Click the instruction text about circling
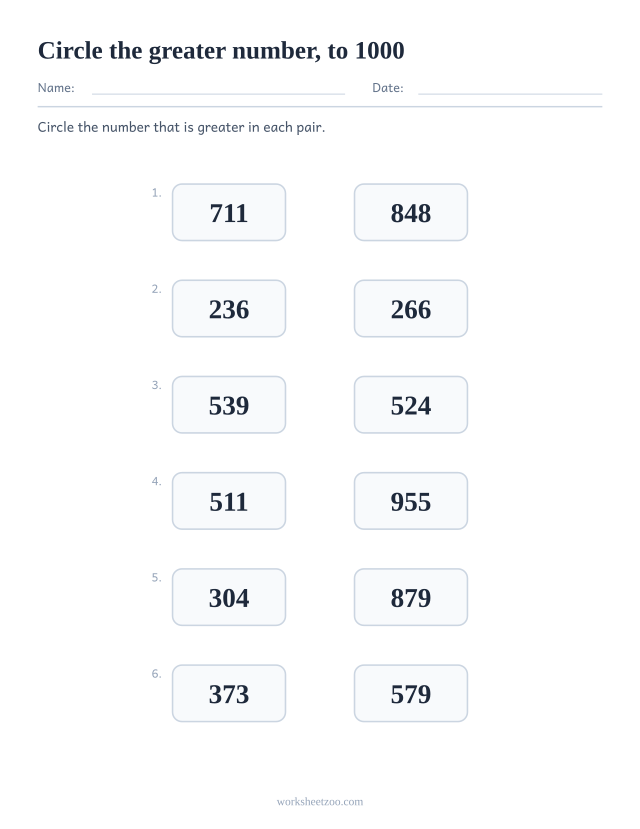Viewport: 640px width, 829px height. (181, 127)
